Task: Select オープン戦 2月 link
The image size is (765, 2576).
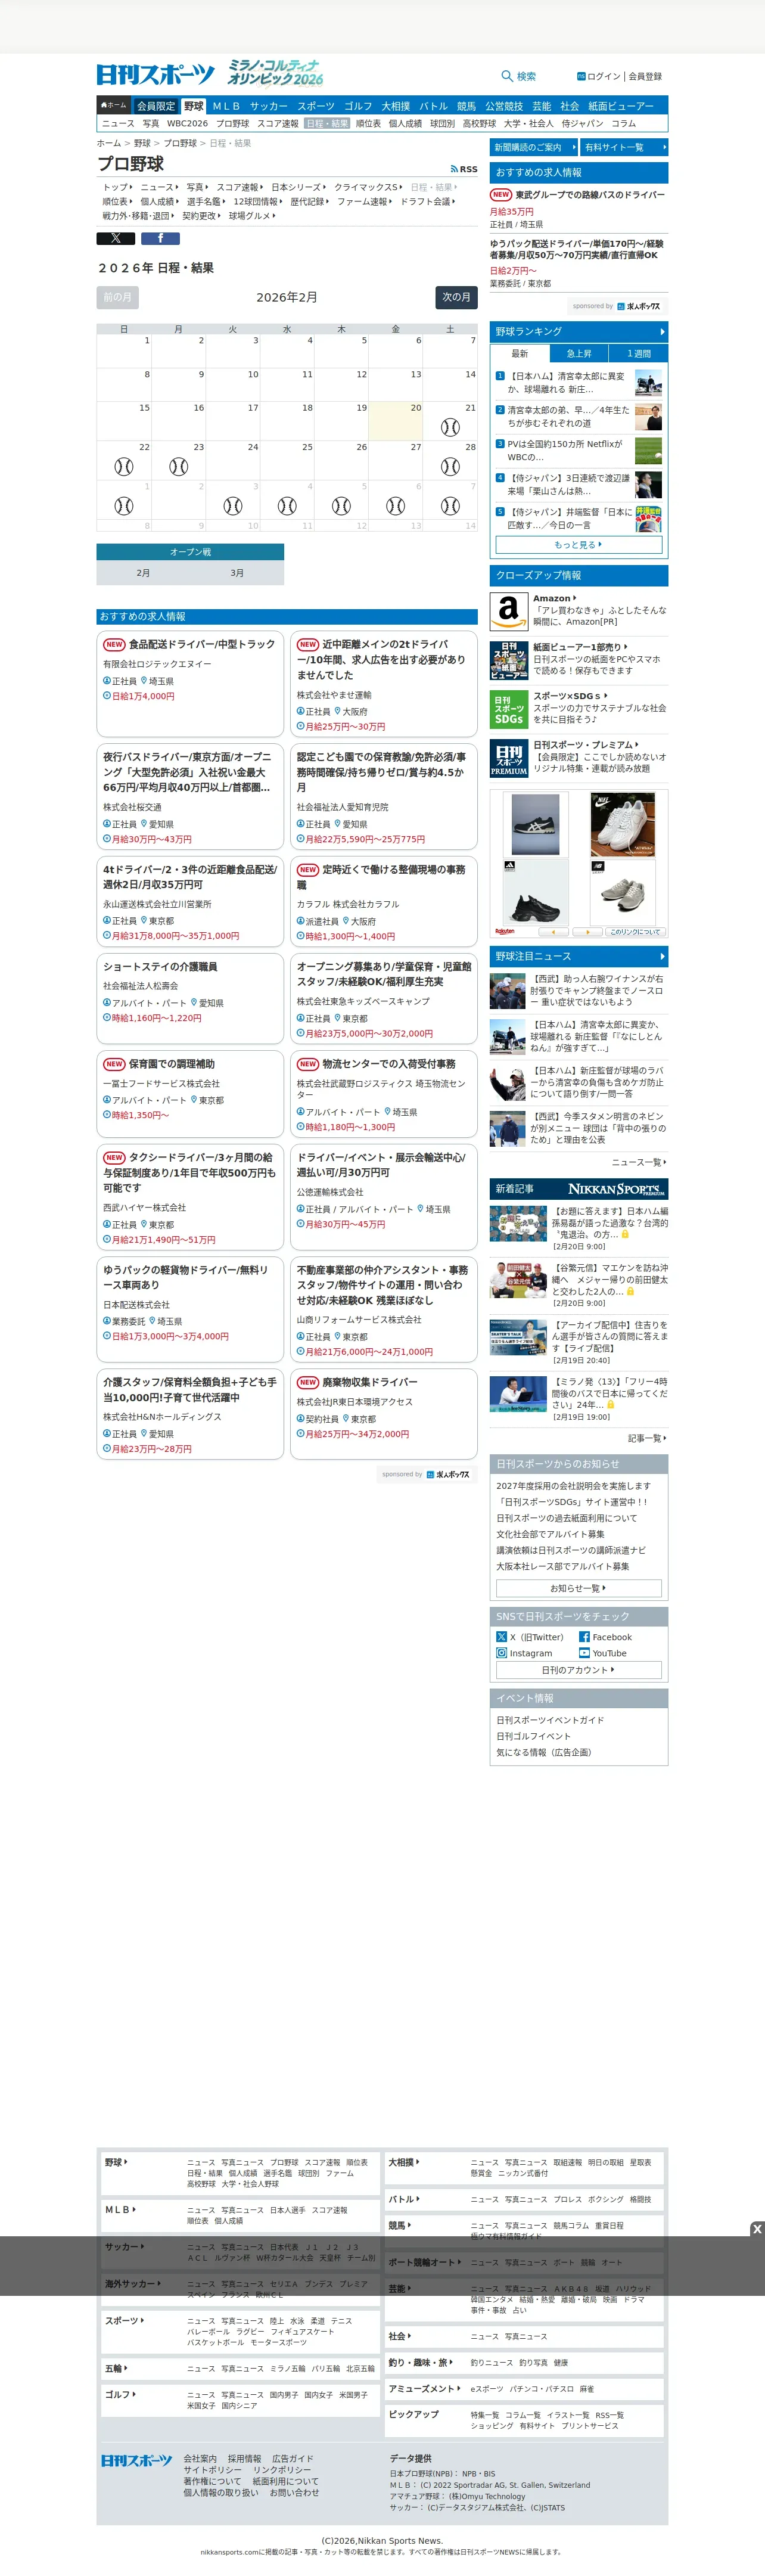Action: [143, 573]
